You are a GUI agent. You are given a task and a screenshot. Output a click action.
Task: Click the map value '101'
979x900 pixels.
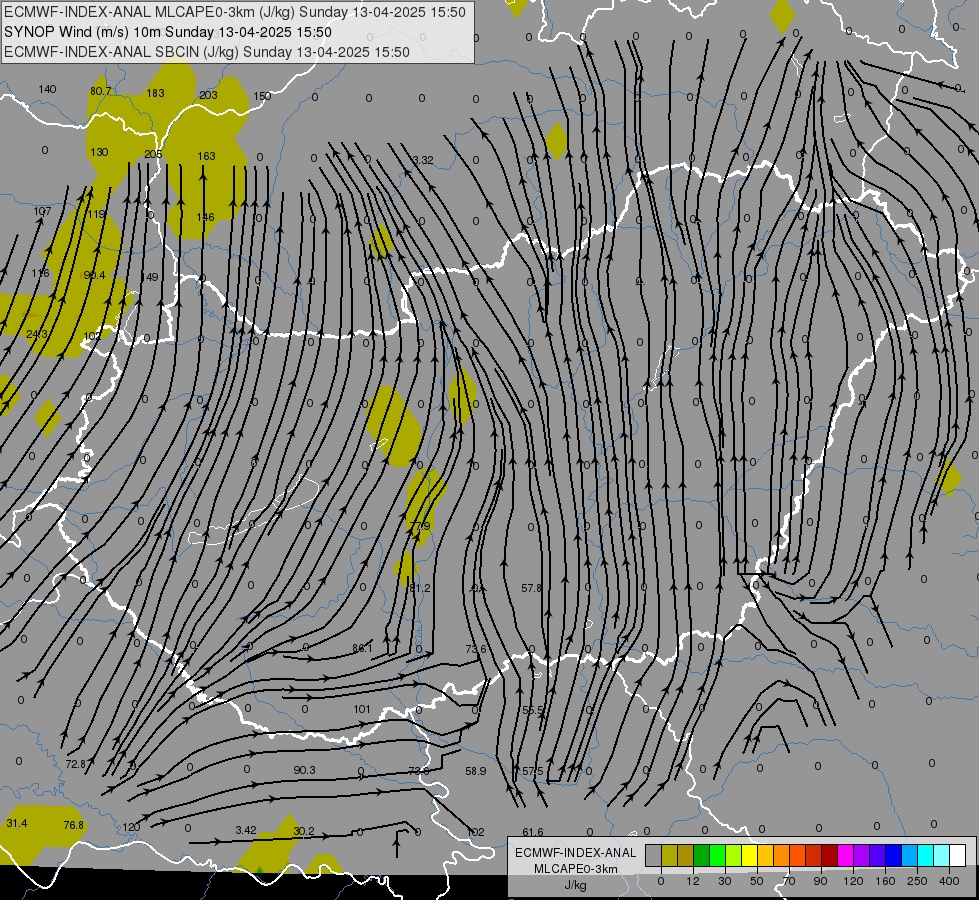tap(362, 709)
